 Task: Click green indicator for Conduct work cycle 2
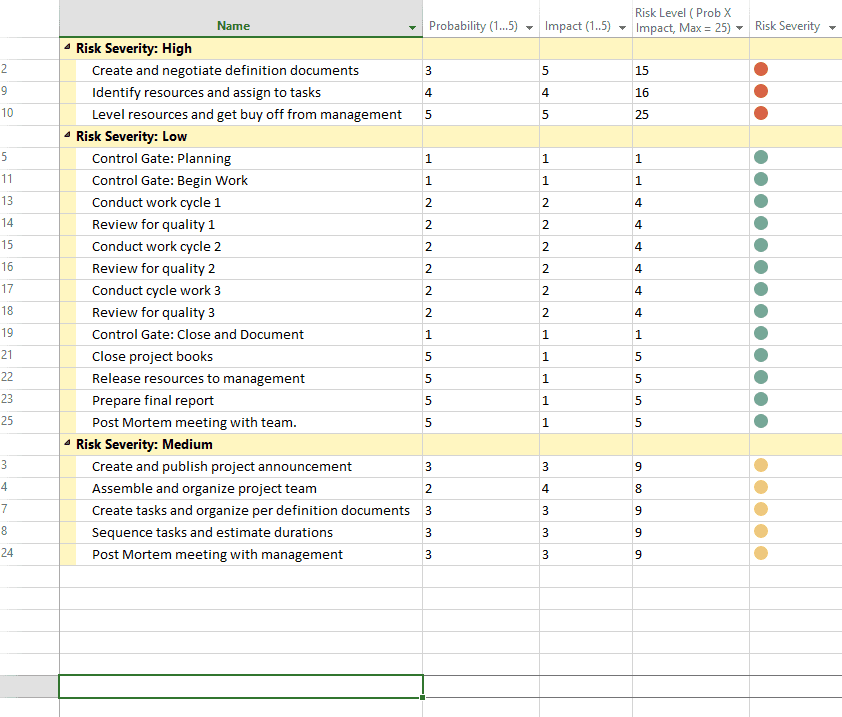coord(761,245)
